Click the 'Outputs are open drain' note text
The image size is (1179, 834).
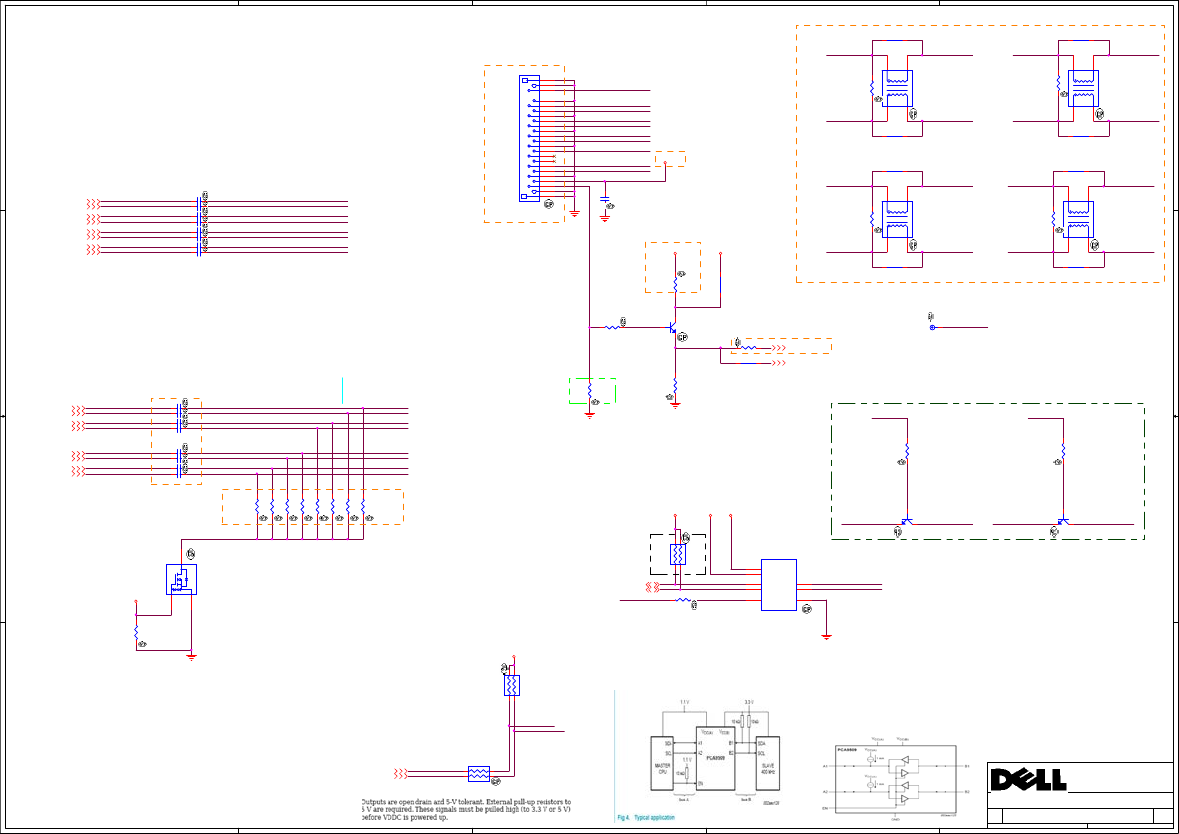[x=466, y=810]
